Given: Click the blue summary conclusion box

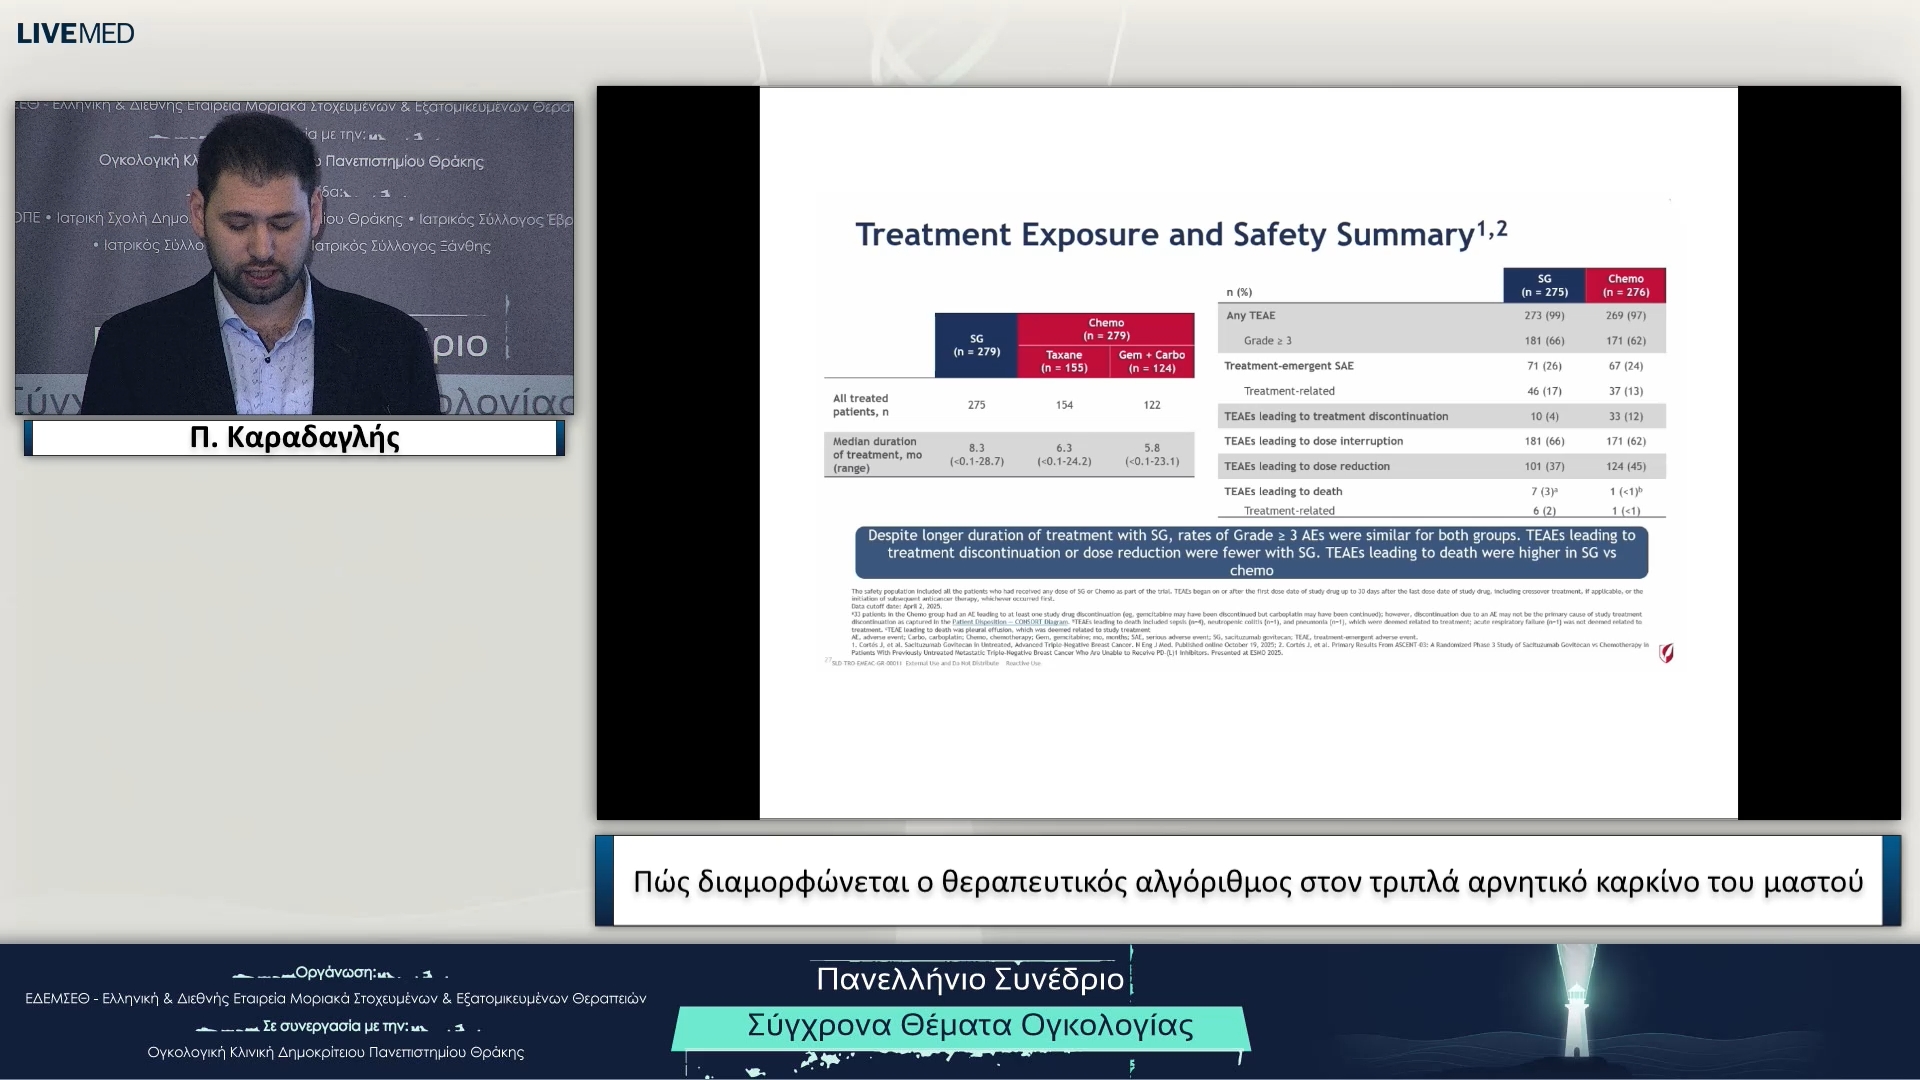Looking at the screenshot, I should click(x=1251, y=553).
